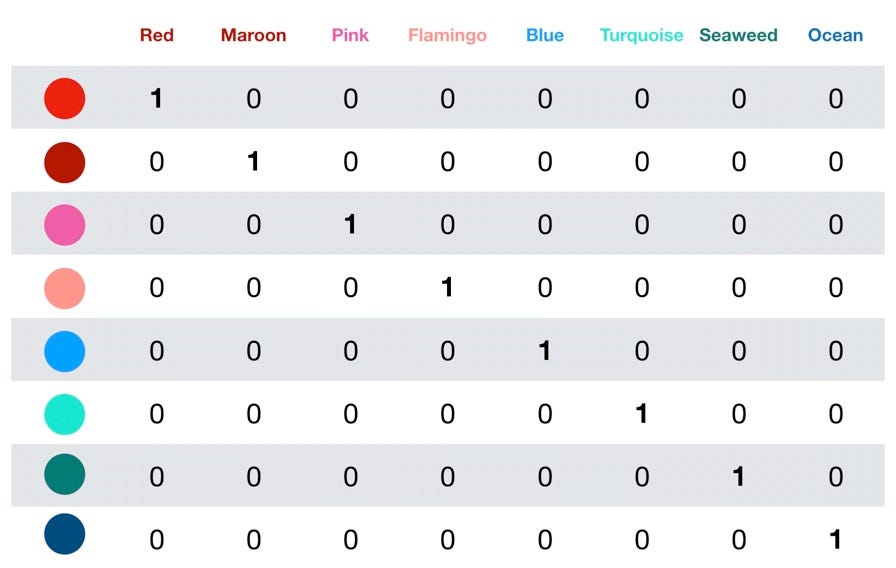
Task: Click the Ocean column header
Action: click(x=835, y=35)
